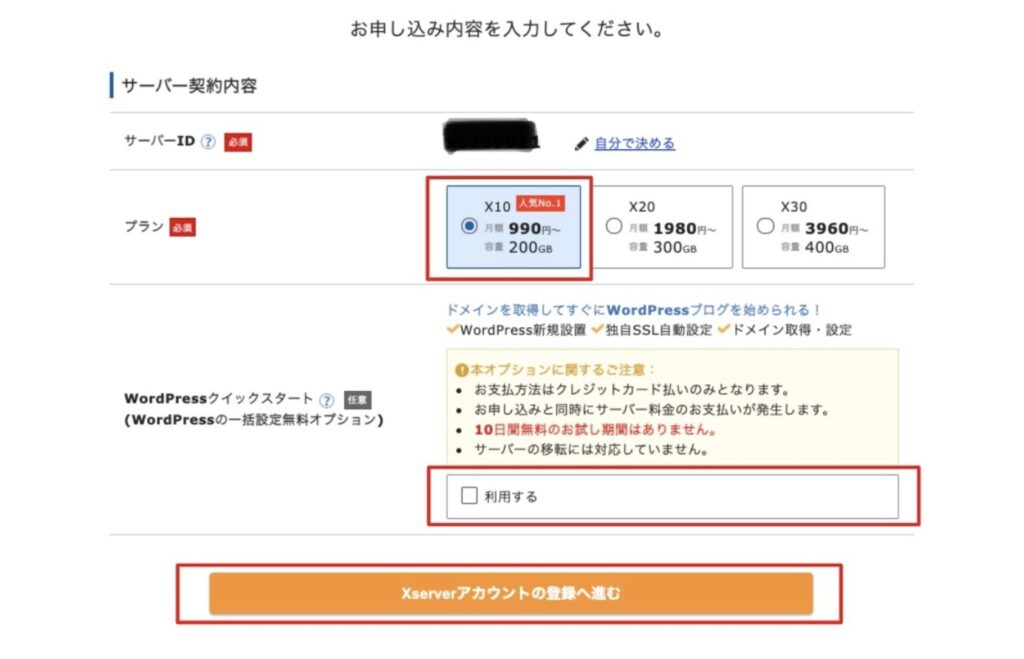Click the orange warning icon in notice box
The width and height of the screenshot is (1024, 659).
(462, 370)
